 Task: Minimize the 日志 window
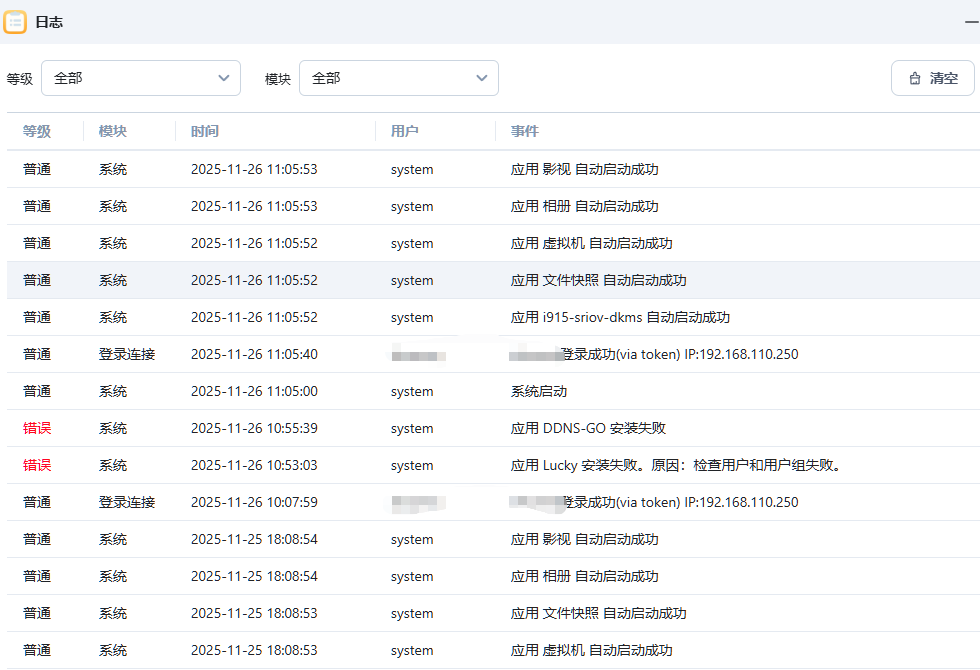click(x=970, y=21)
